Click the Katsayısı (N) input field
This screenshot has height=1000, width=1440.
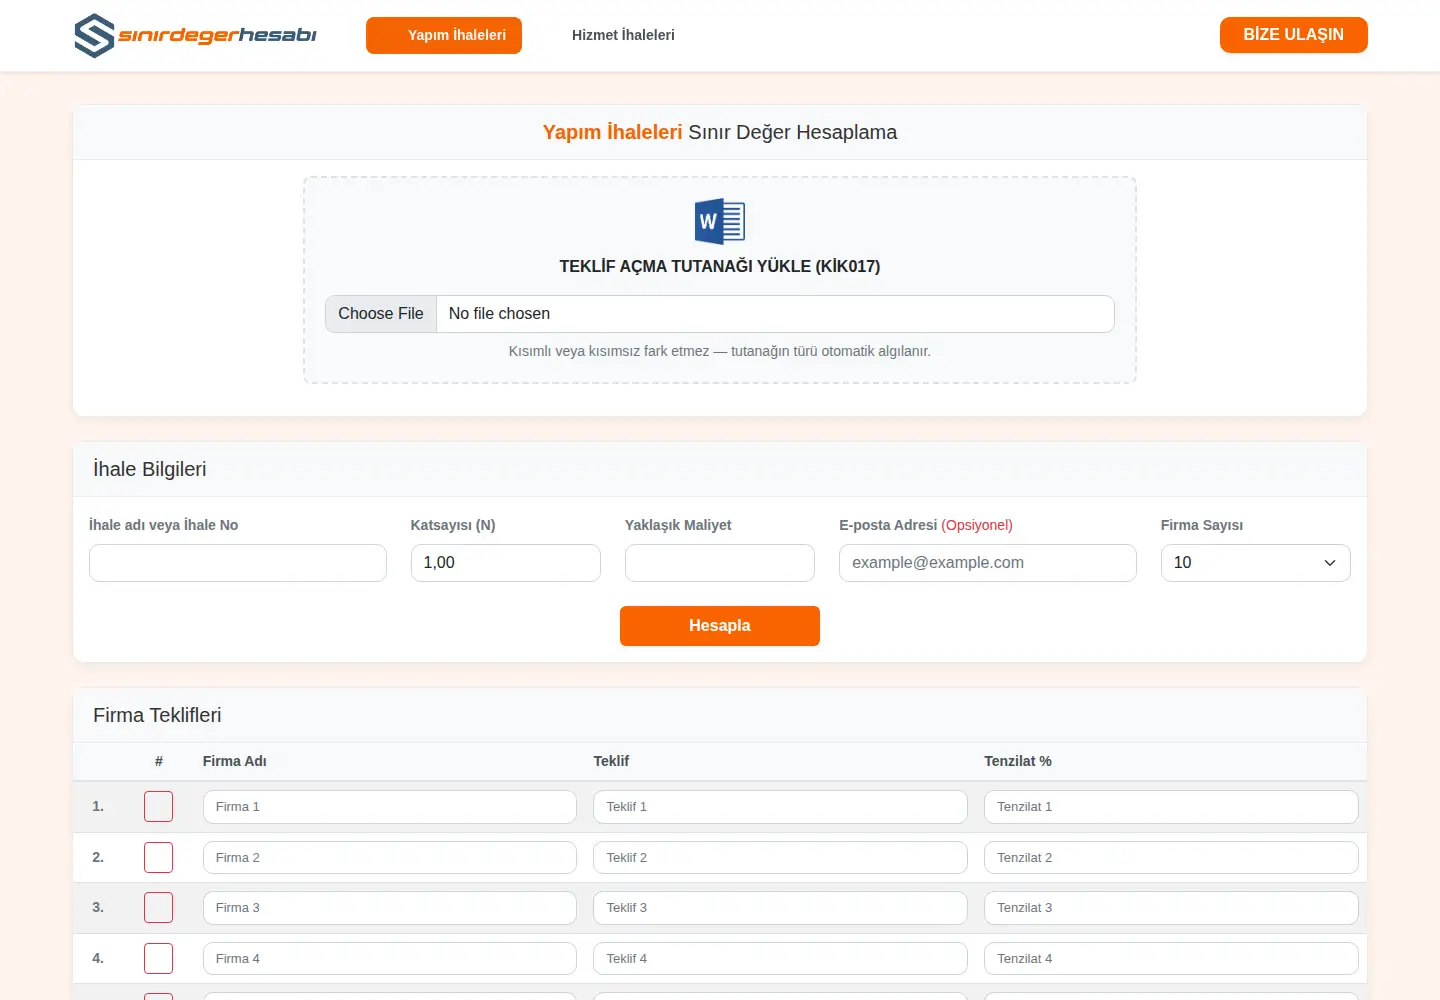pyautogui.click(x=506, y=563)
